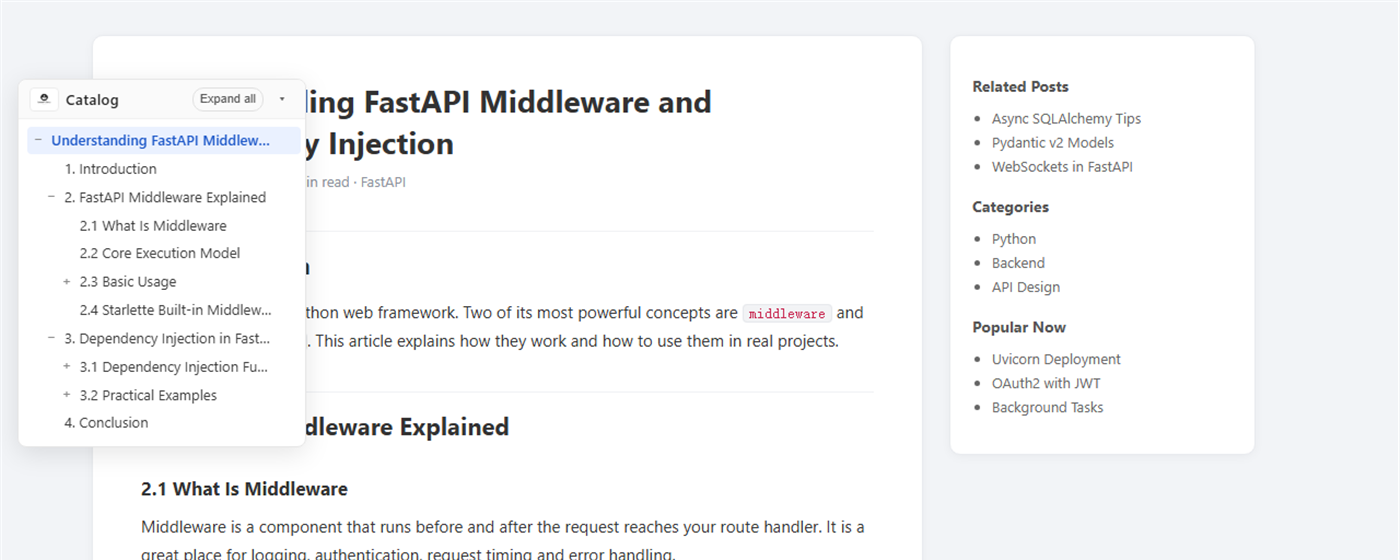This screenshot has width=1400, height=560.
Task: Open 2.1 What Is Middleware in catalog
Action: click(x=153, y=226)
